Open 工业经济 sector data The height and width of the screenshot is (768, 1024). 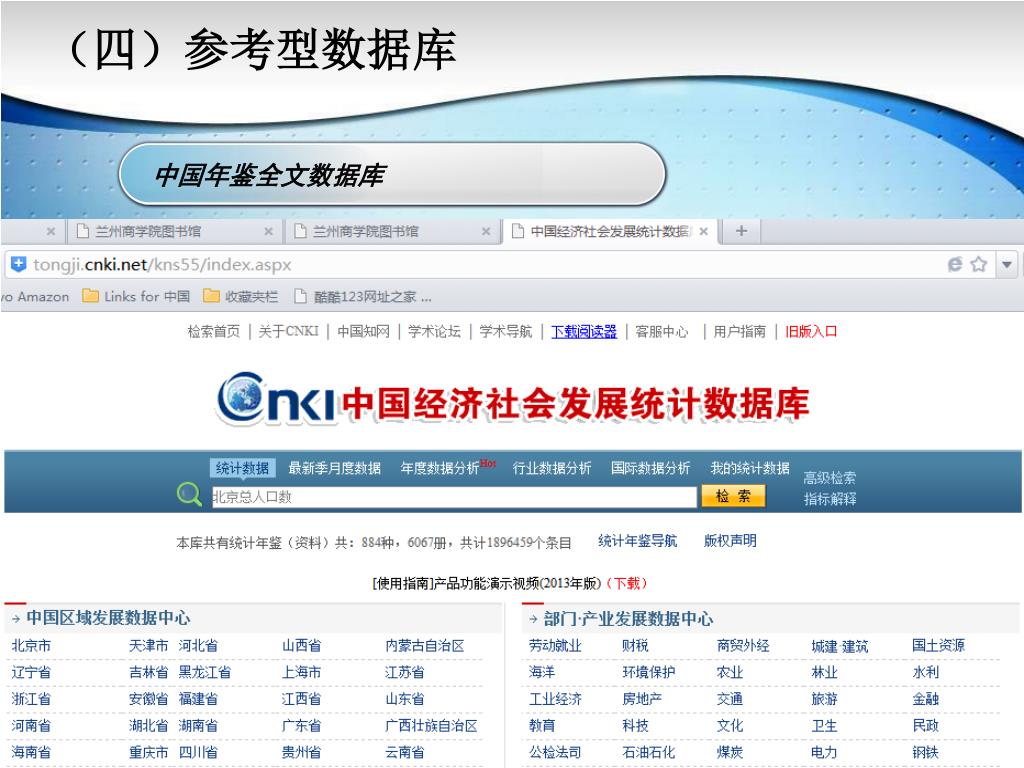tap(555, 699)
